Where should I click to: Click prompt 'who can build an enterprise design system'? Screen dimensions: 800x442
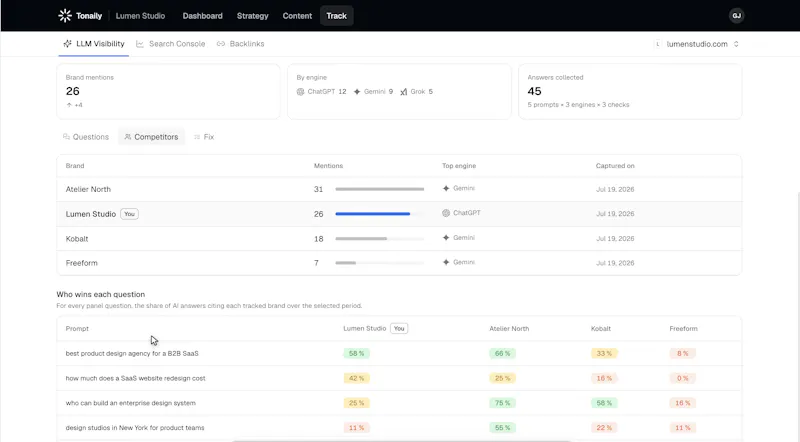(x=131, y=403)
